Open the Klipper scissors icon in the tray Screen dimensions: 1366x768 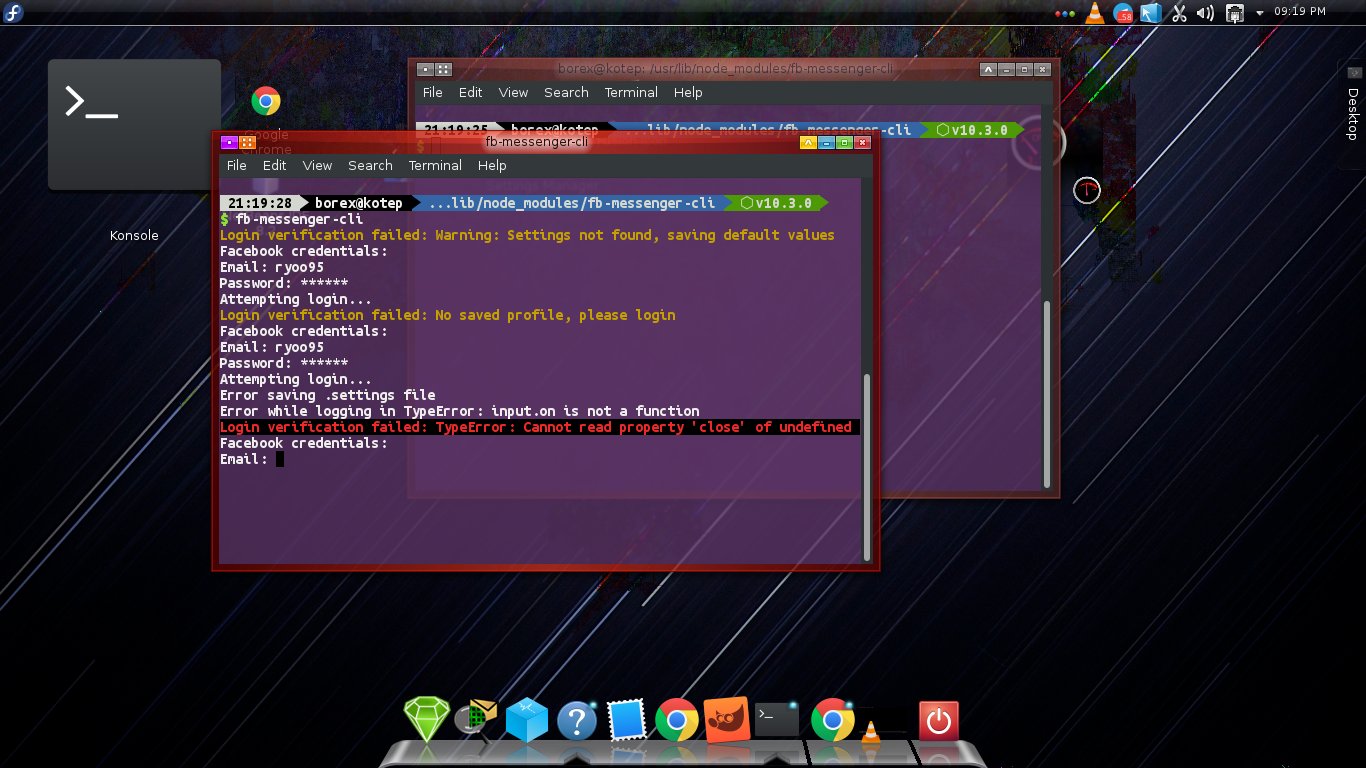click(x=1180, y=13)
